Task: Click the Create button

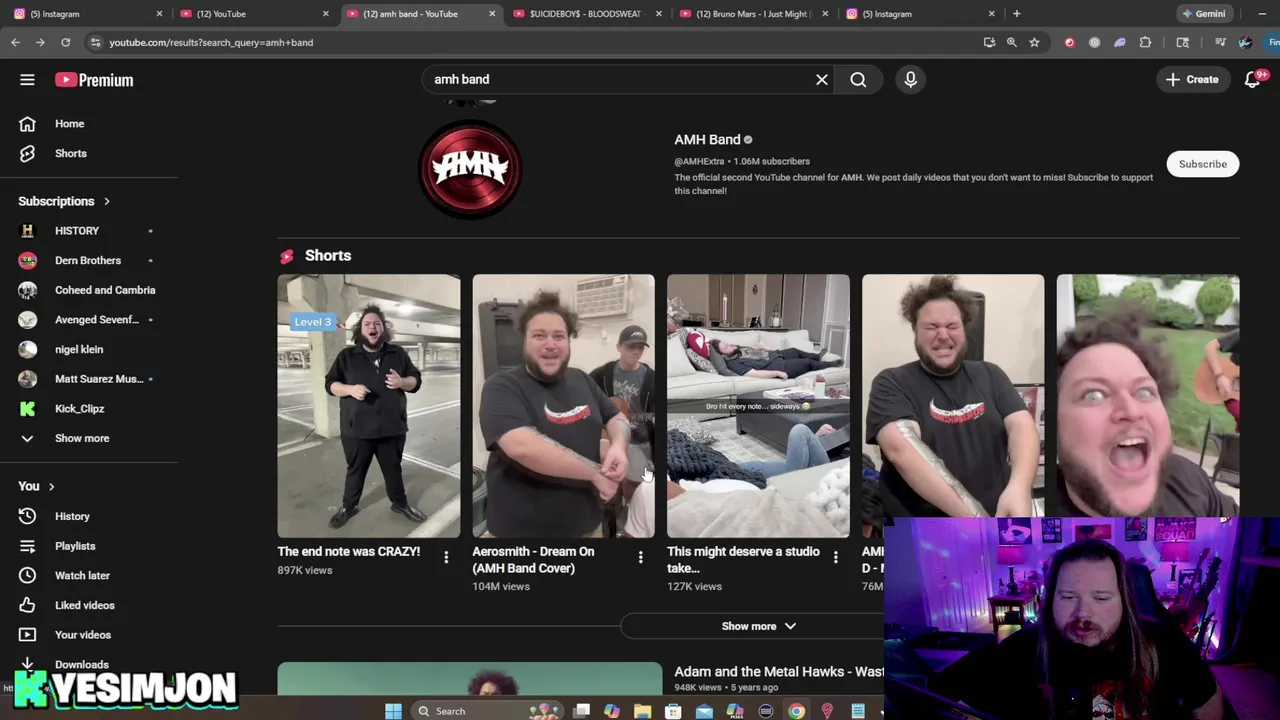Action: 1192,79
